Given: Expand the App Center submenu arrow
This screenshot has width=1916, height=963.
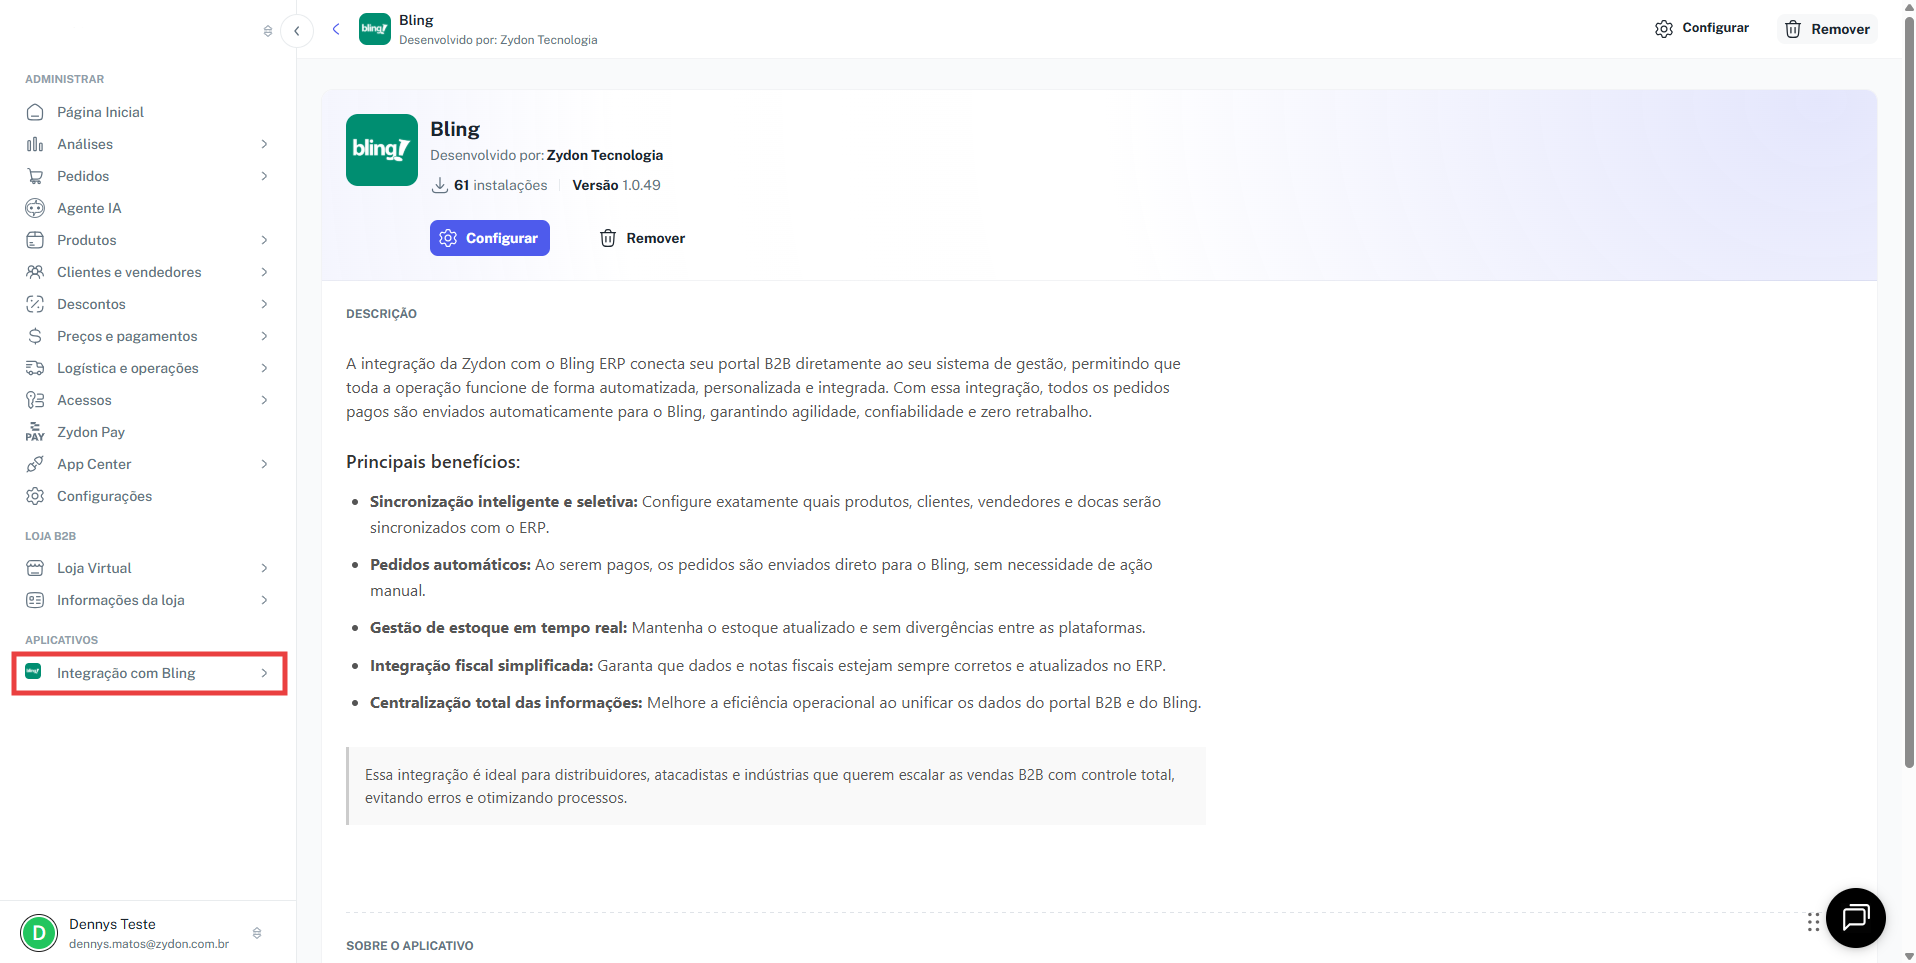Looking at the screenshot, I should [x=264, y=464].
